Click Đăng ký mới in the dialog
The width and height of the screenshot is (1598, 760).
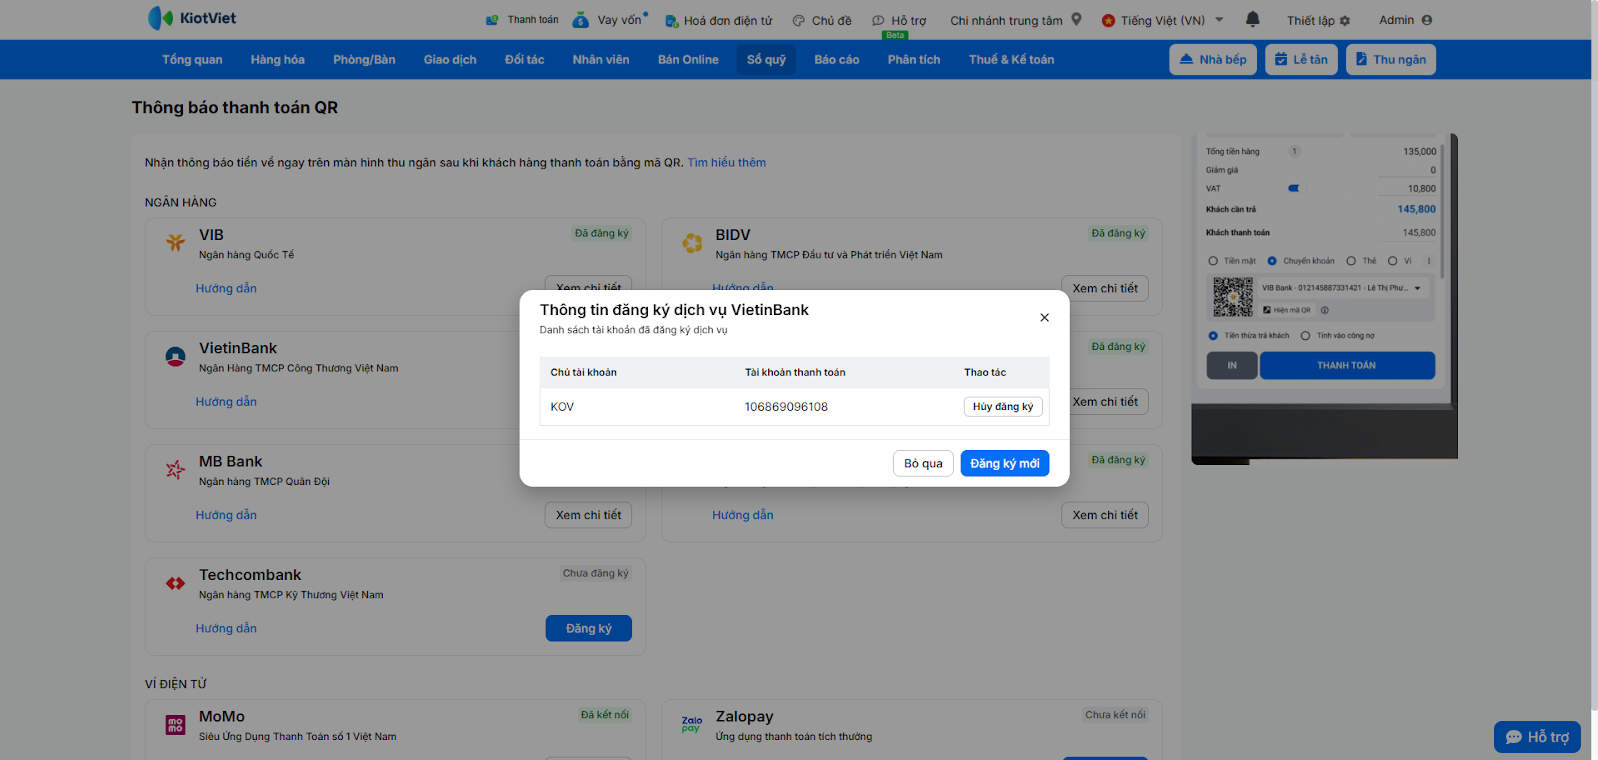pyautogui.click(x=1005, y=464)
